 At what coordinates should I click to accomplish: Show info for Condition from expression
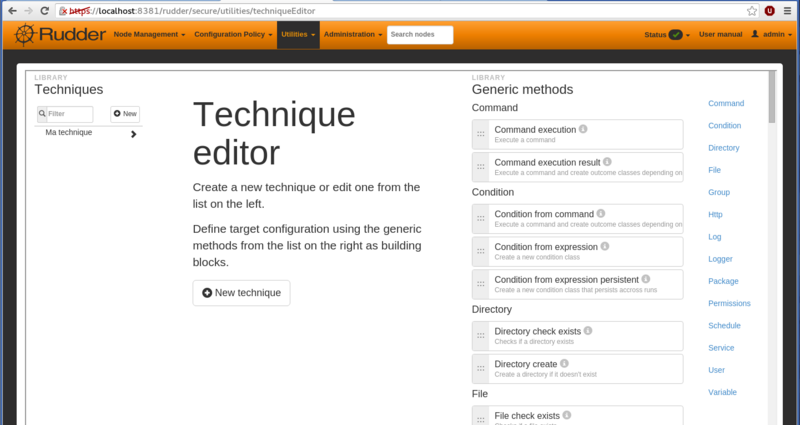tap(605, 246)
